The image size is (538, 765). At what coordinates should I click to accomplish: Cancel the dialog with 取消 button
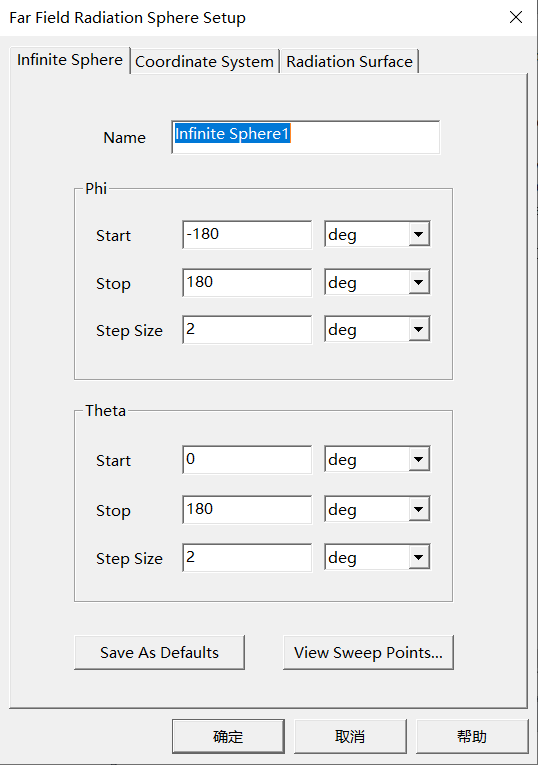click(x=350, y=736)
